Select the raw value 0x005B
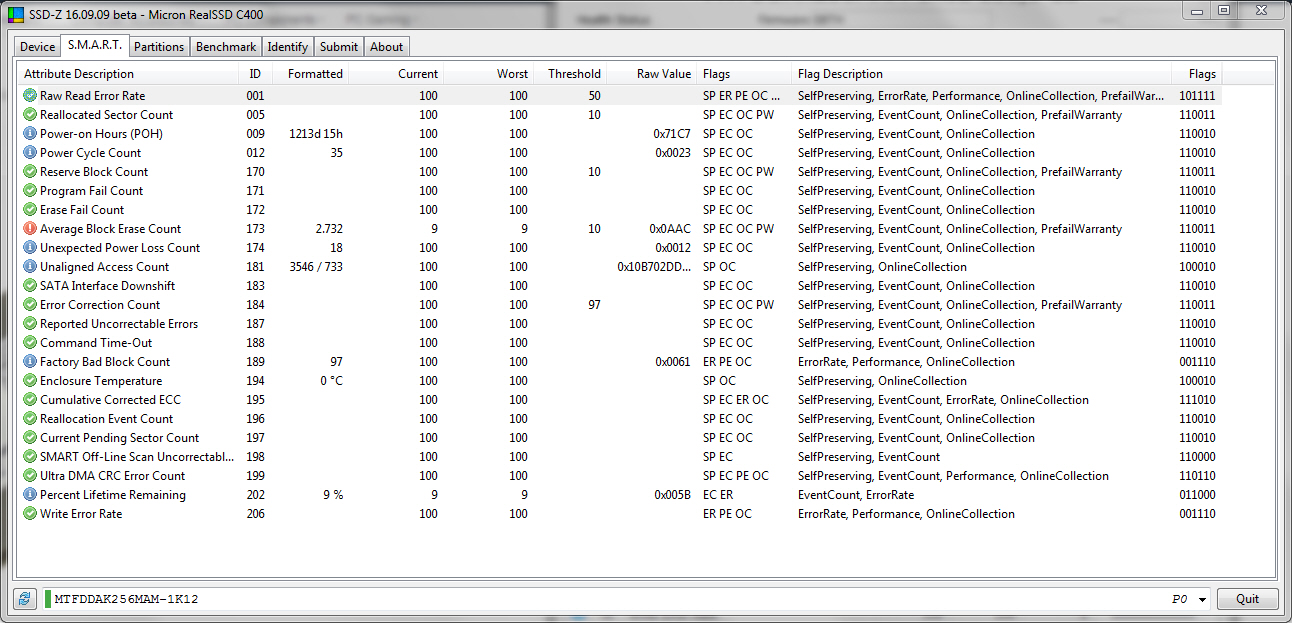 click(672, 495)
